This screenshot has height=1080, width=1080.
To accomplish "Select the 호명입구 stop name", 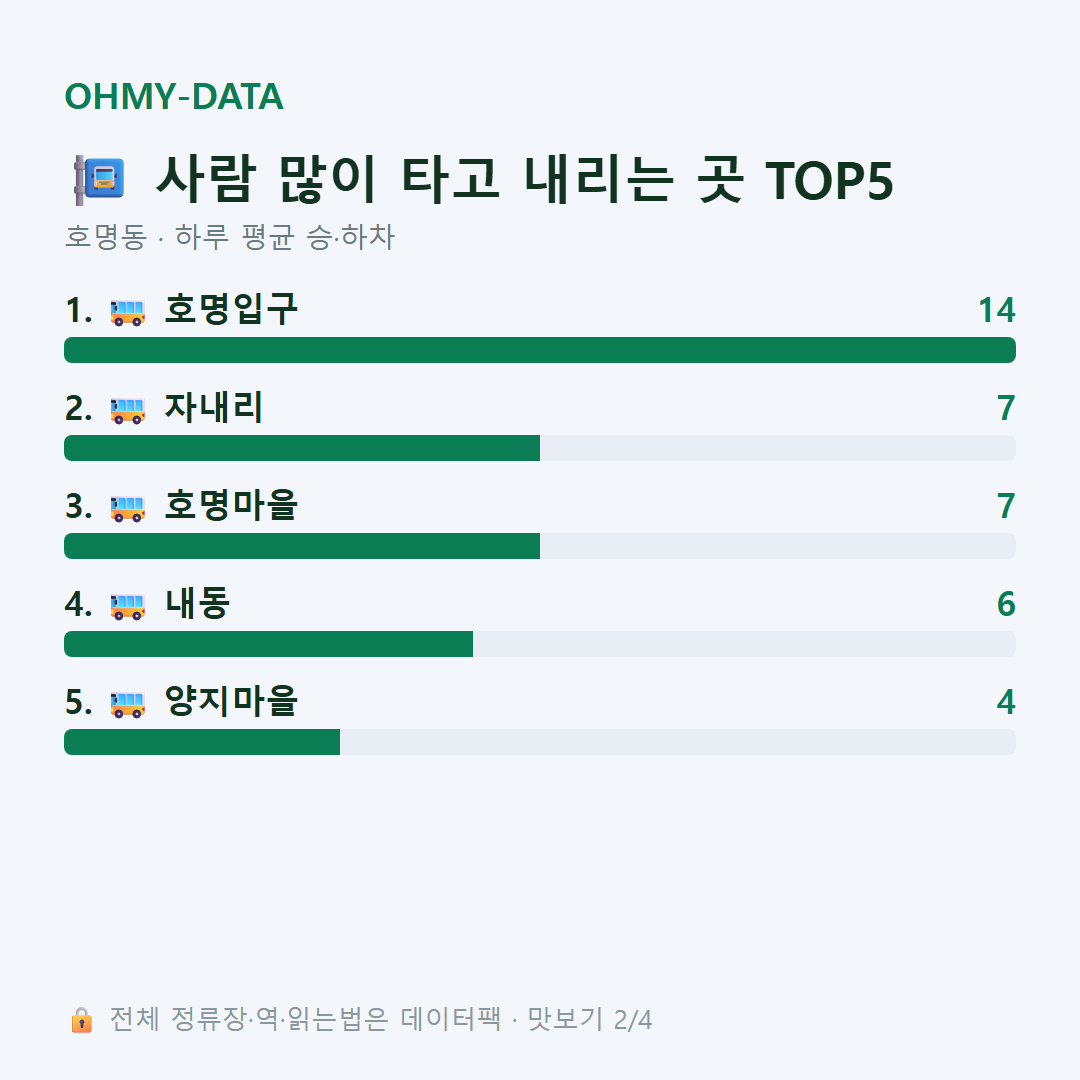I will pyautogui.click(x=231, y=309).
